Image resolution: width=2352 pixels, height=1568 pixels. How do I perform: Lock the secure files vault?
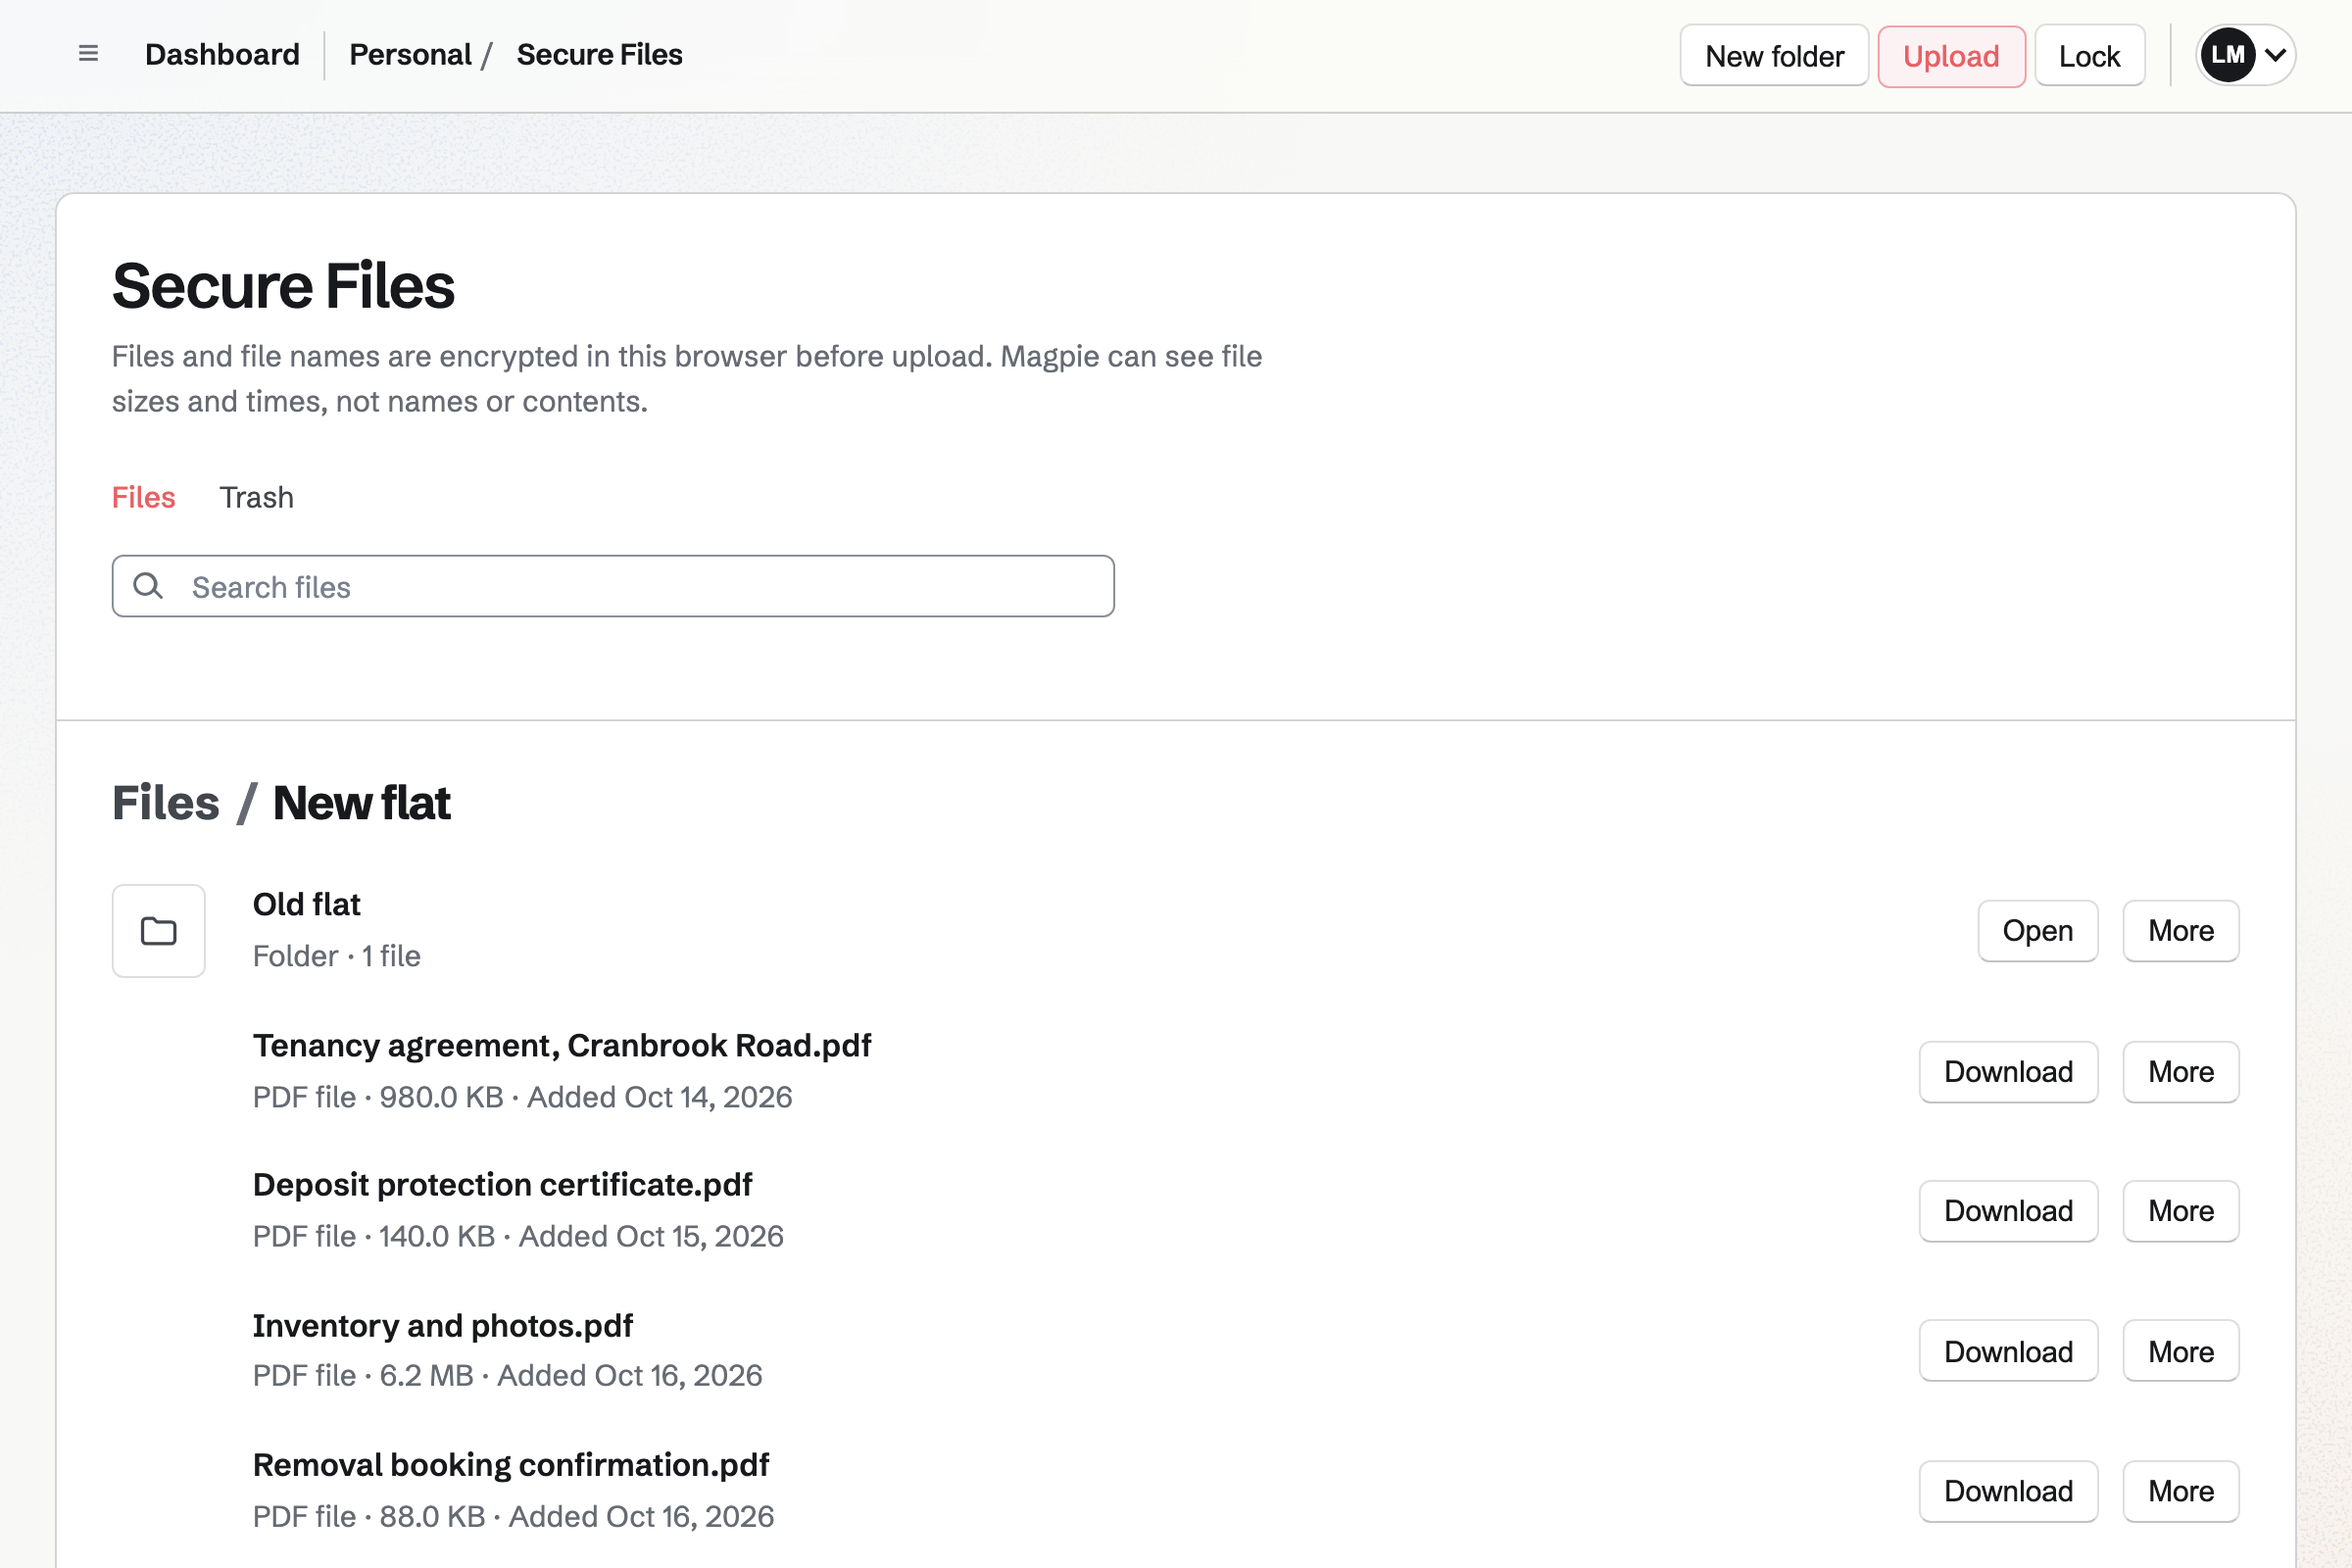point(2089,56)
